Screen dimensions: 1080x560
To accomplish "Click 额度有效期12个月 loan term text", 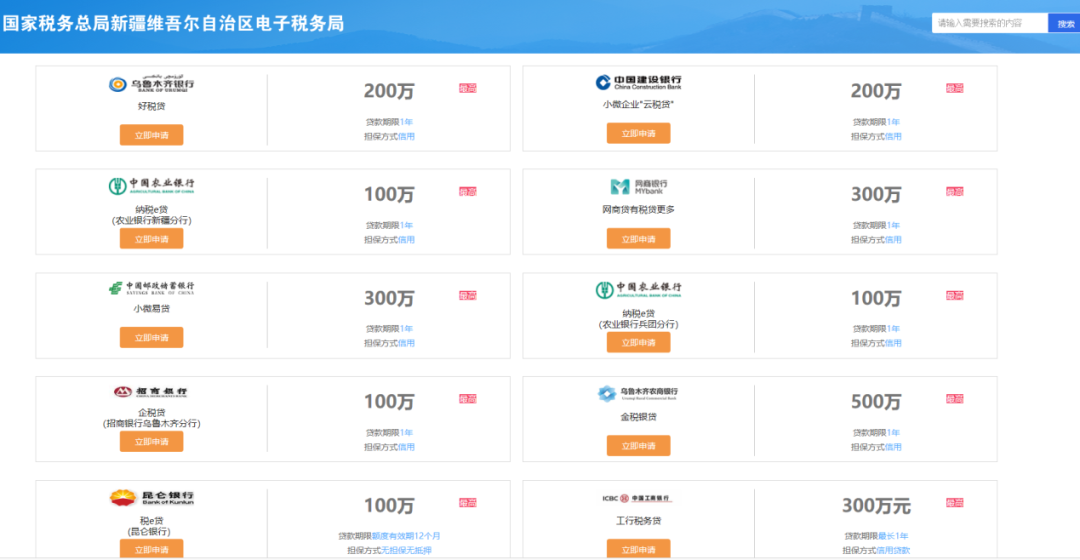I will (406, 536).
